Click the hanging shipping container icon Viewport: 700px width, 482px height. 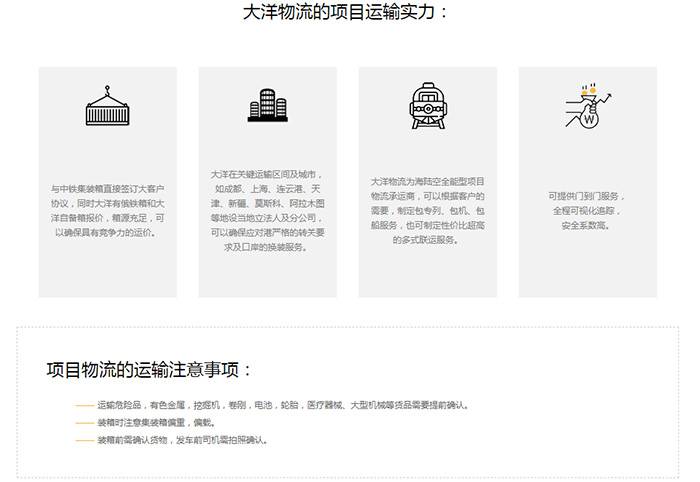[108, 106]
